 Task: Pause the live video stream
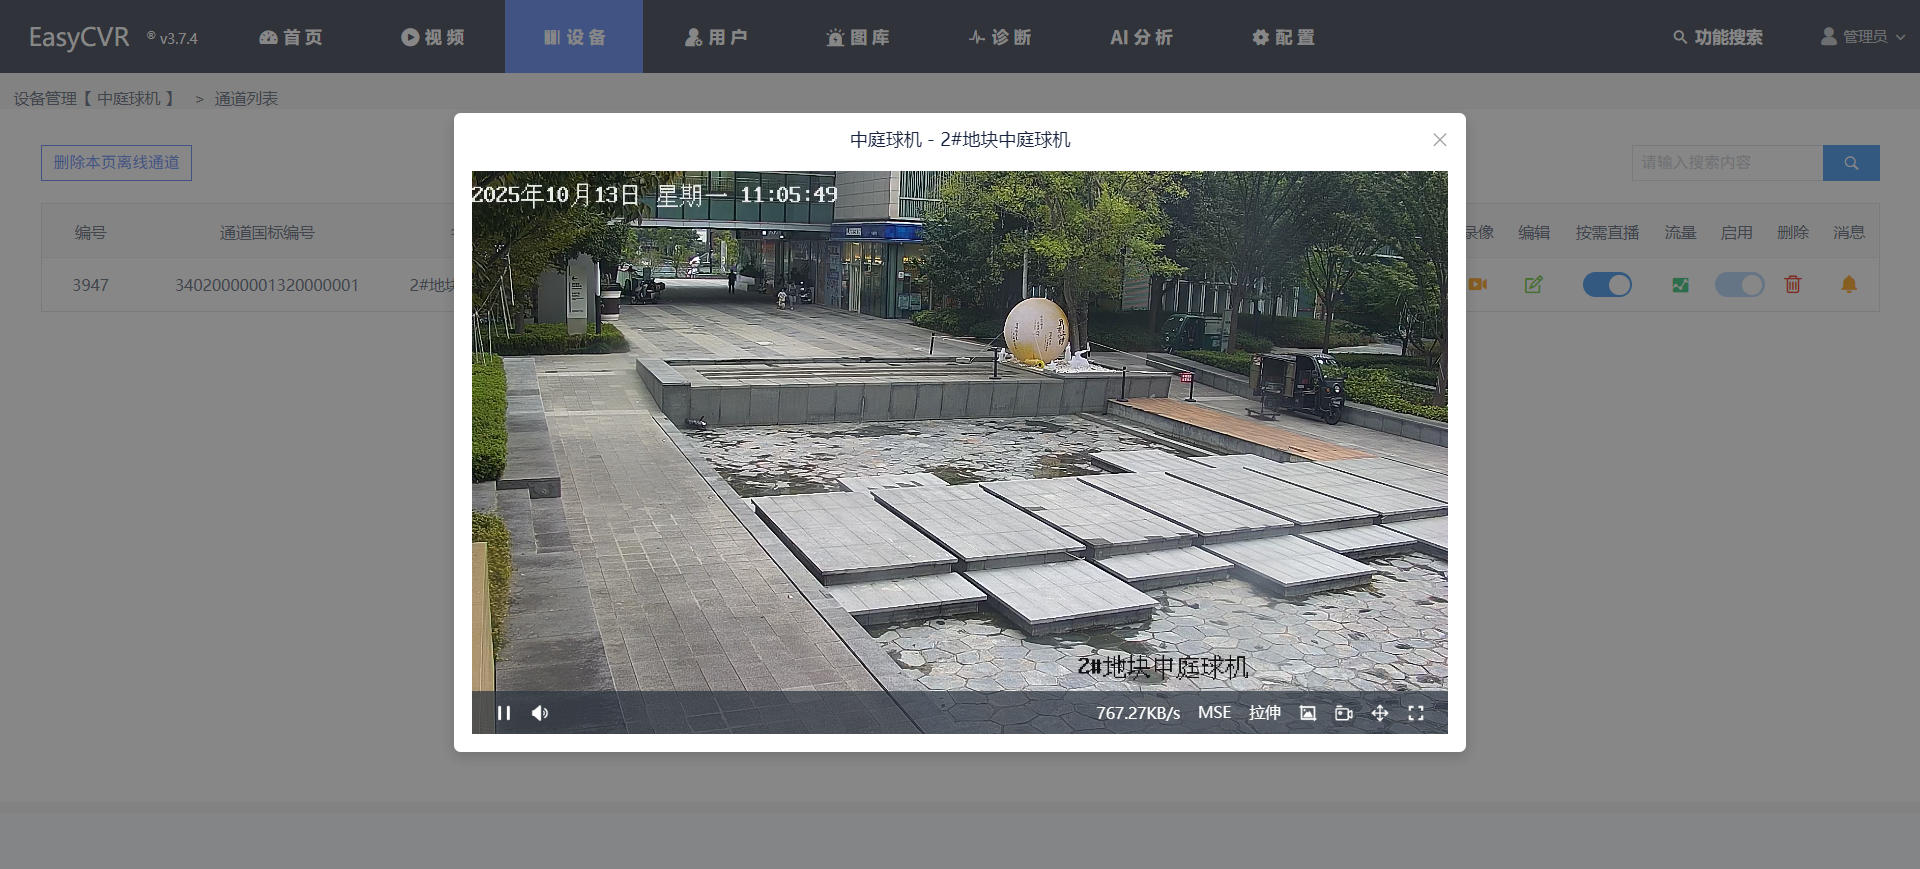504,713
